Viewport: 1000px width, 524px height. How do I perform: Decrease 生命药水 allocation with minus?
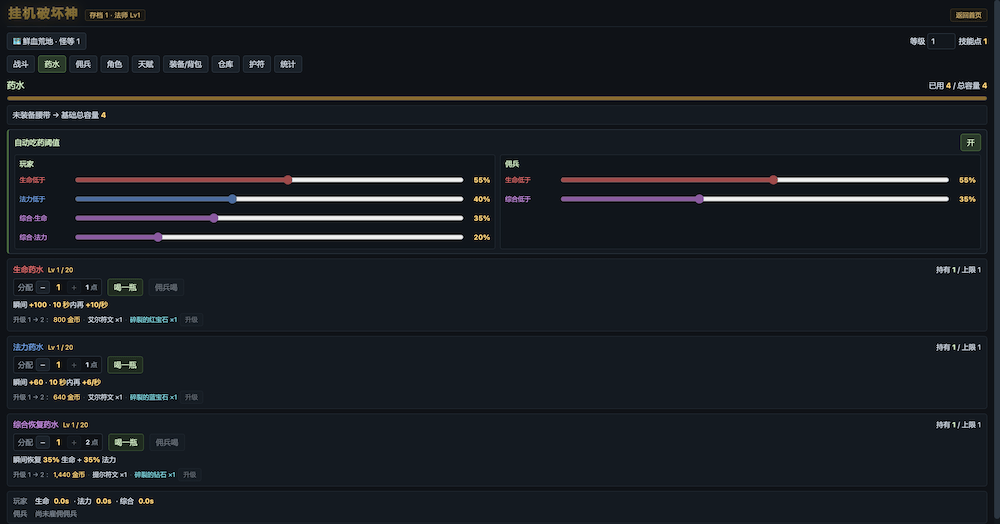(x=43, y=287)
